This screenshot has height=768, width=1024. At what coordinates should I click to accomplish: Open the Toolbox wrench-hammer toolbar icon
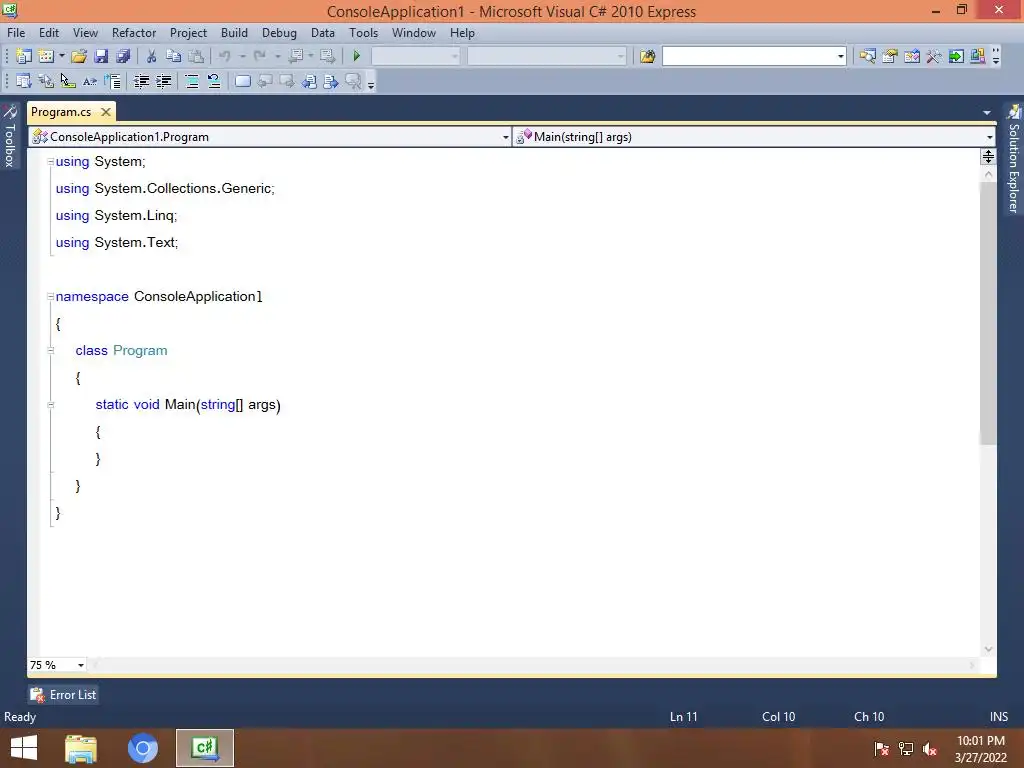pos(934,56)
